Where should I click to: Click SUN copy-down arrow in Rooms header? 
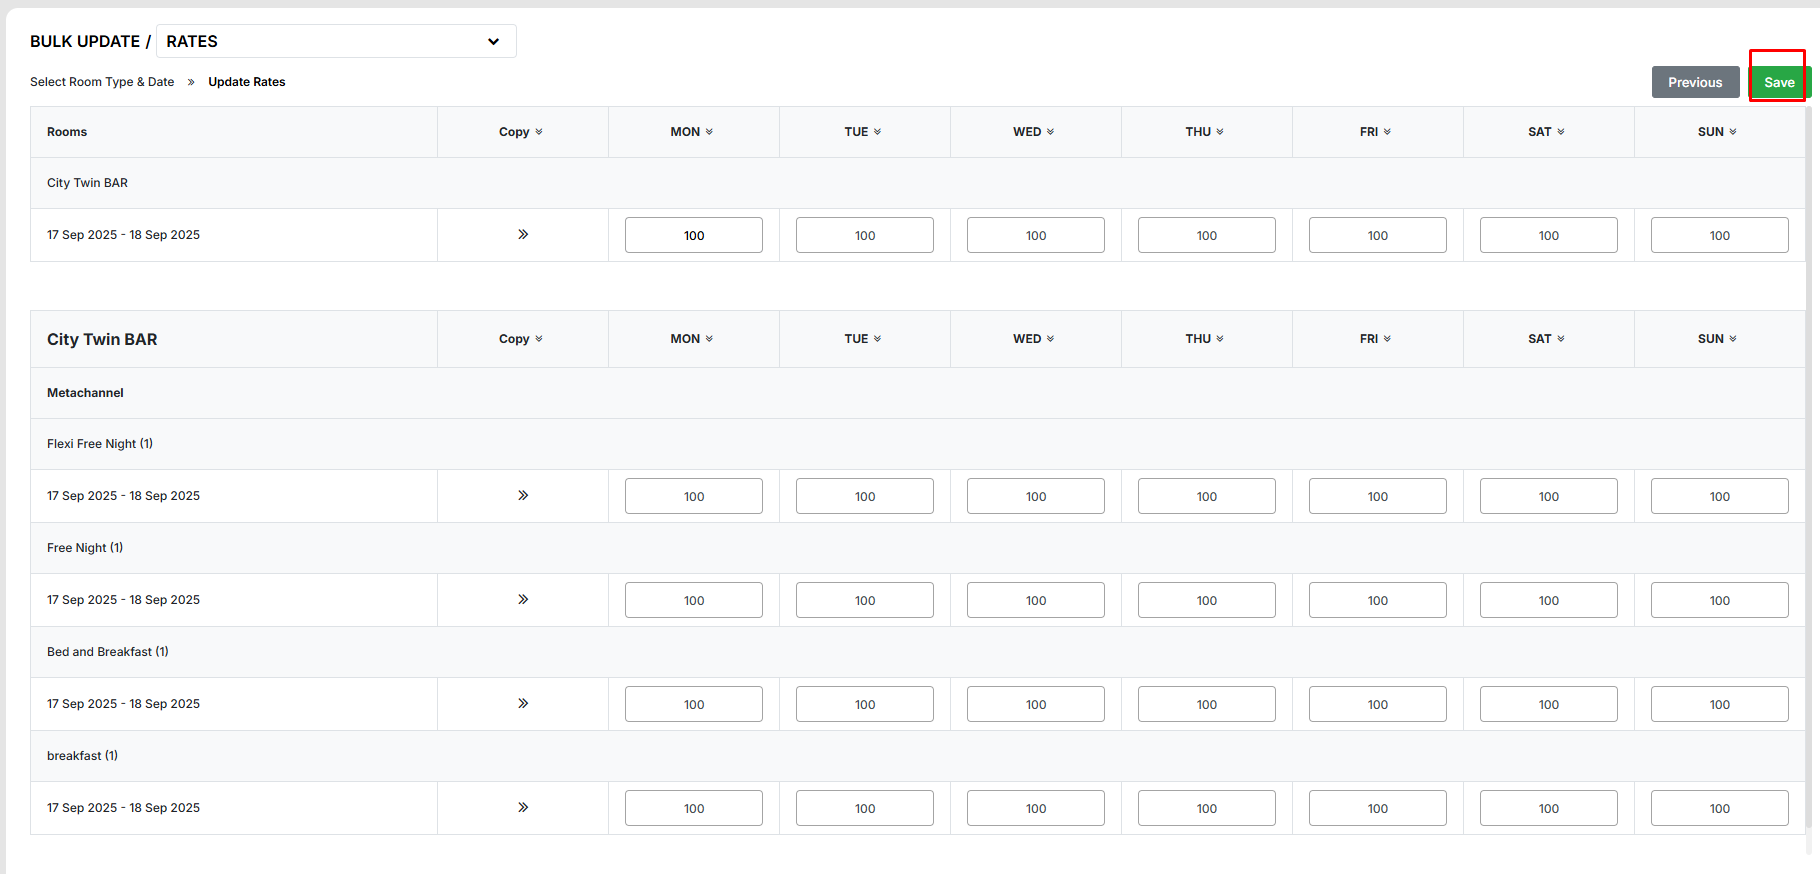(1733, 132)
